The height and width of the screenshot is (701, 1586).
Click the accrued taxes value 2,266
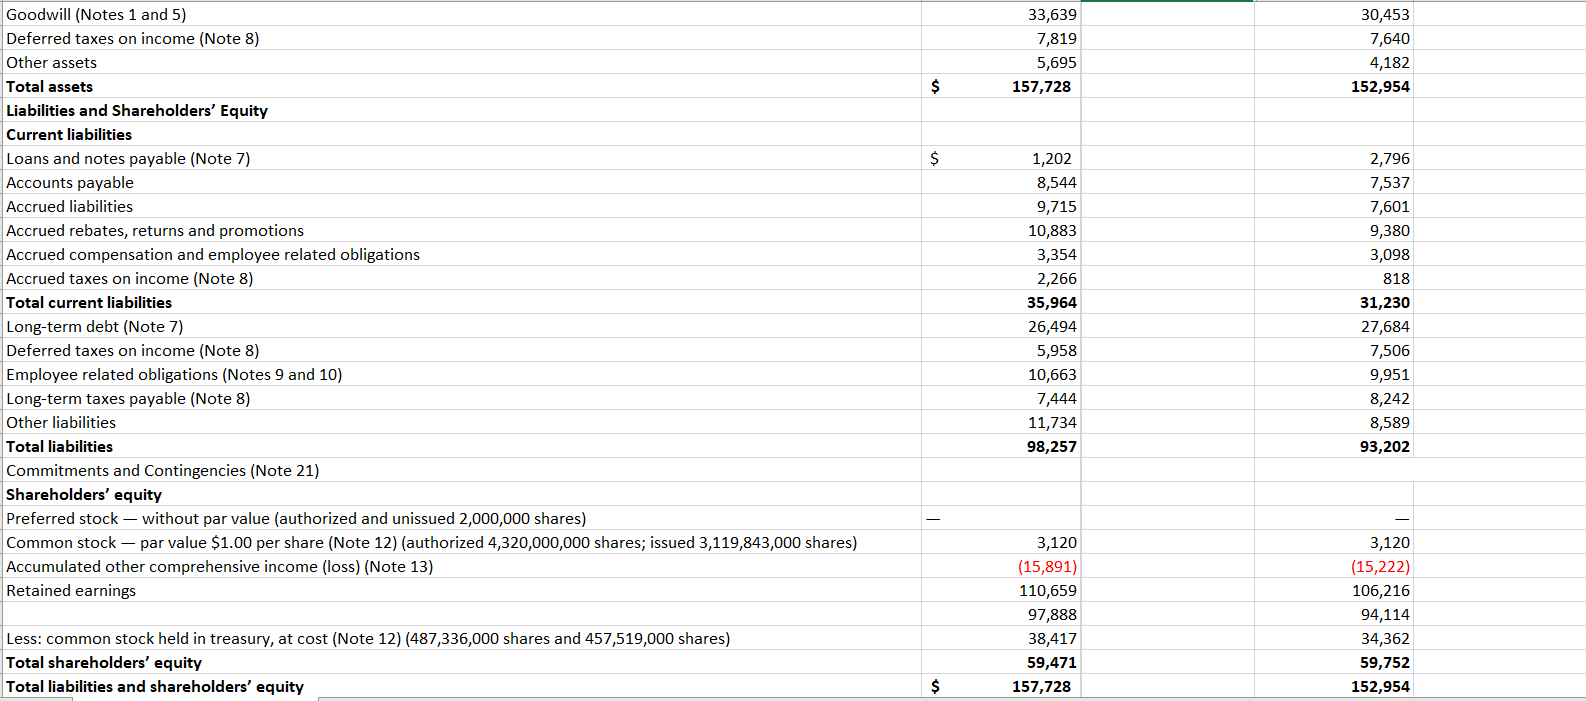(x=1001, y=278)
